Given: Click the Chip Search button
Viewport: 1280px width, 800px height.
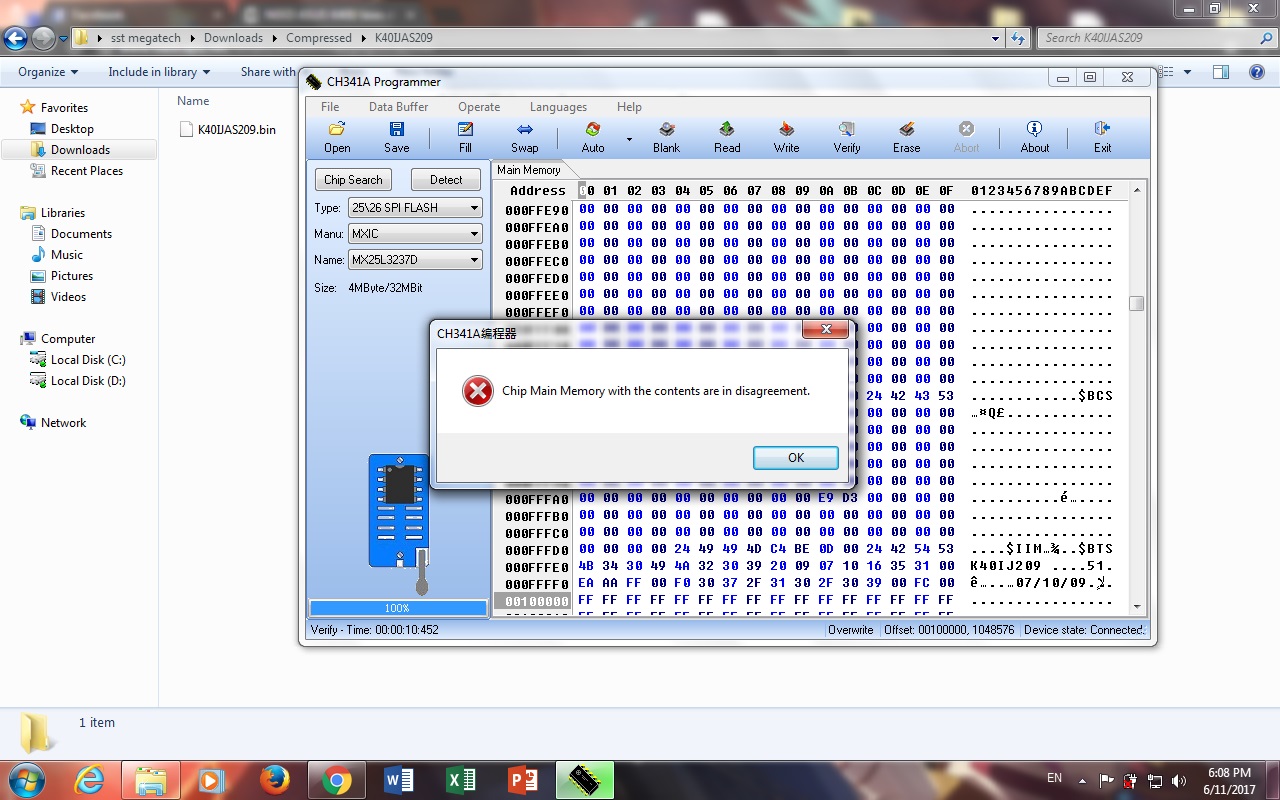Looking at the screenshot, I should (x=353, y=180).
